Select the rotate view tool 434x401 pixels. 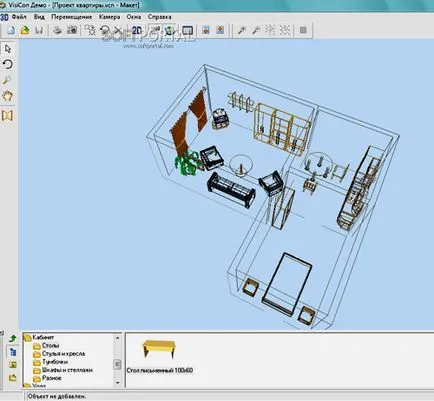8,64
